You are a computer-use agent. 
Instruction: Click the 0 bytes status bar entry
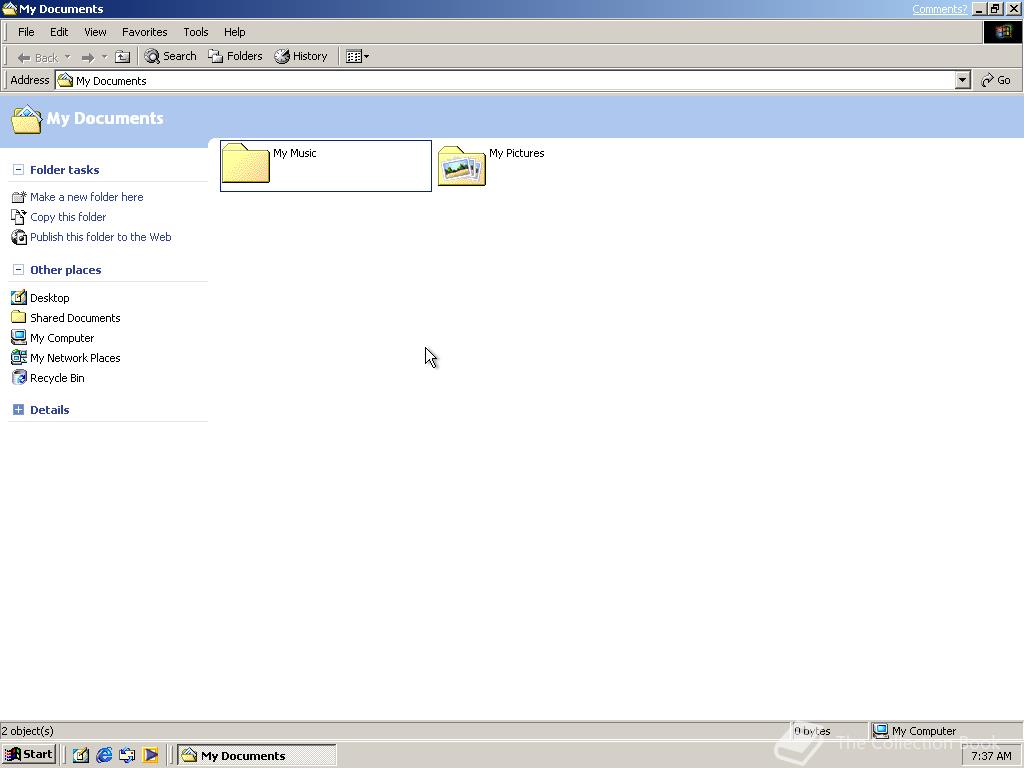pos(812,731)
